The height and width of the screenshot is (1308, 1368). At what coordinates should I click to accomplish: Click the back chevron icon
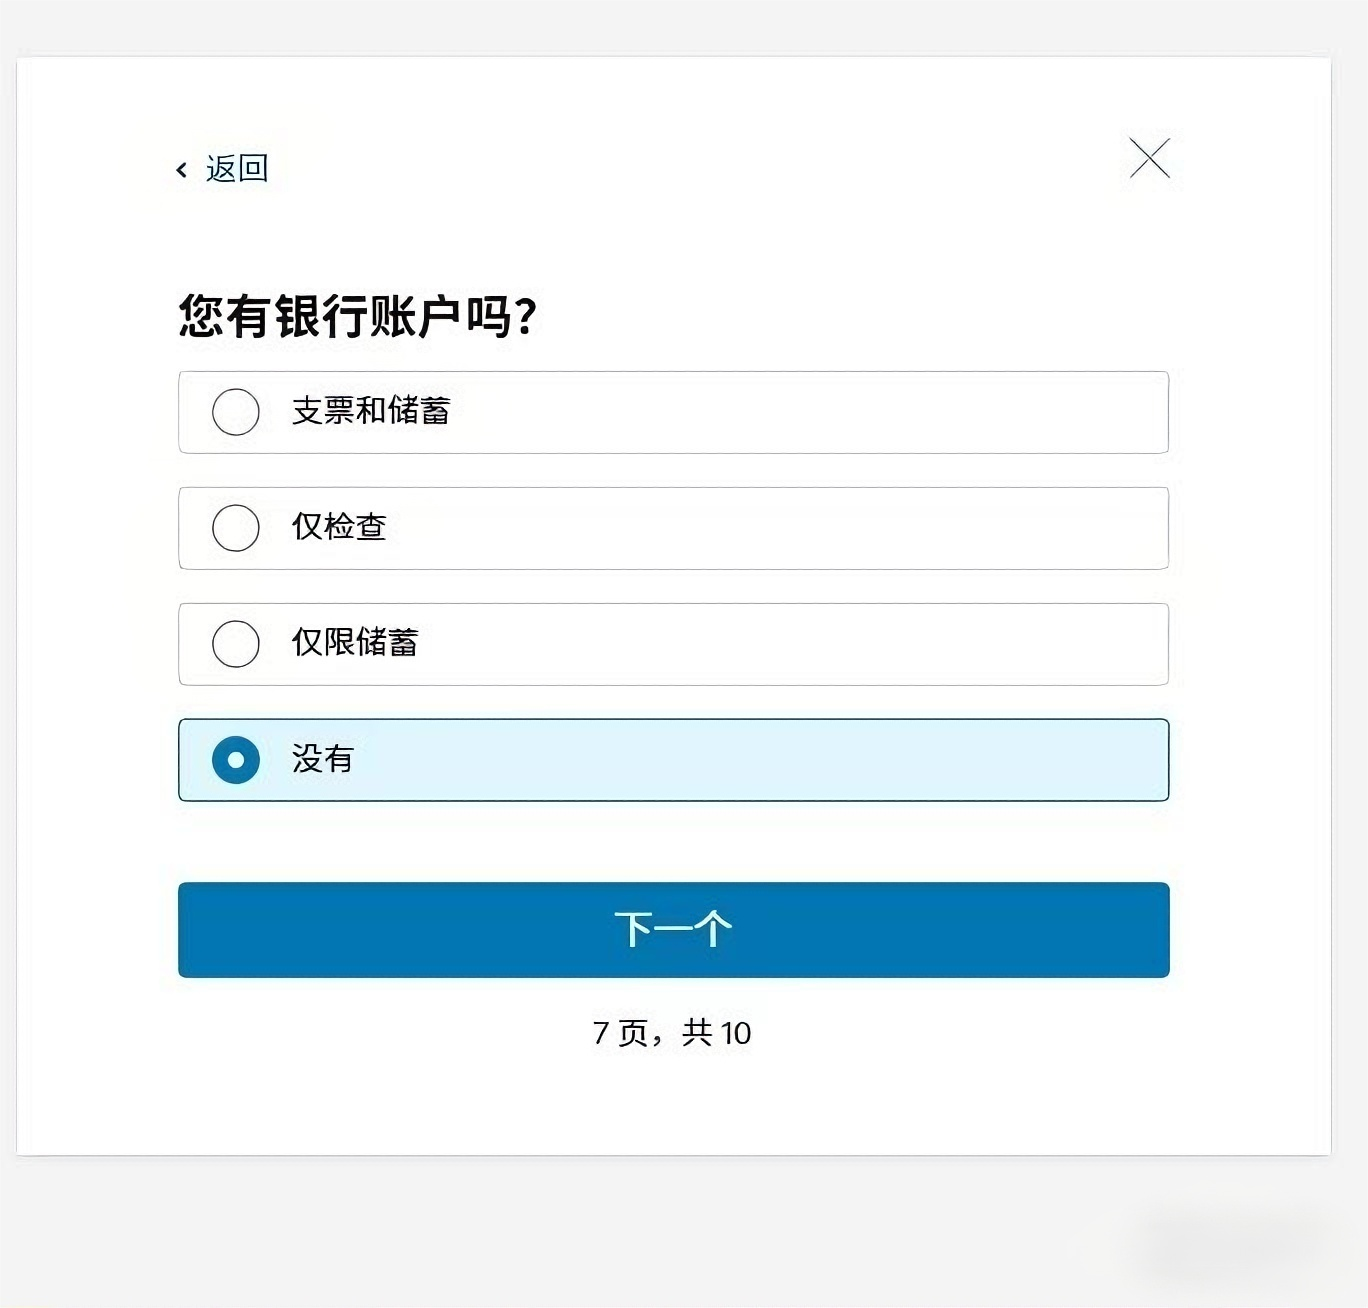(181, 168)
